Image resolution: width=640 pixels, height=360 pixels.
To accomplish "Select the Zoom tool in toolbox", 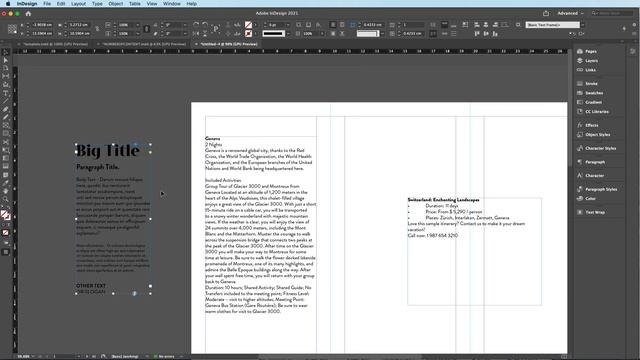I will pos(6,199).
